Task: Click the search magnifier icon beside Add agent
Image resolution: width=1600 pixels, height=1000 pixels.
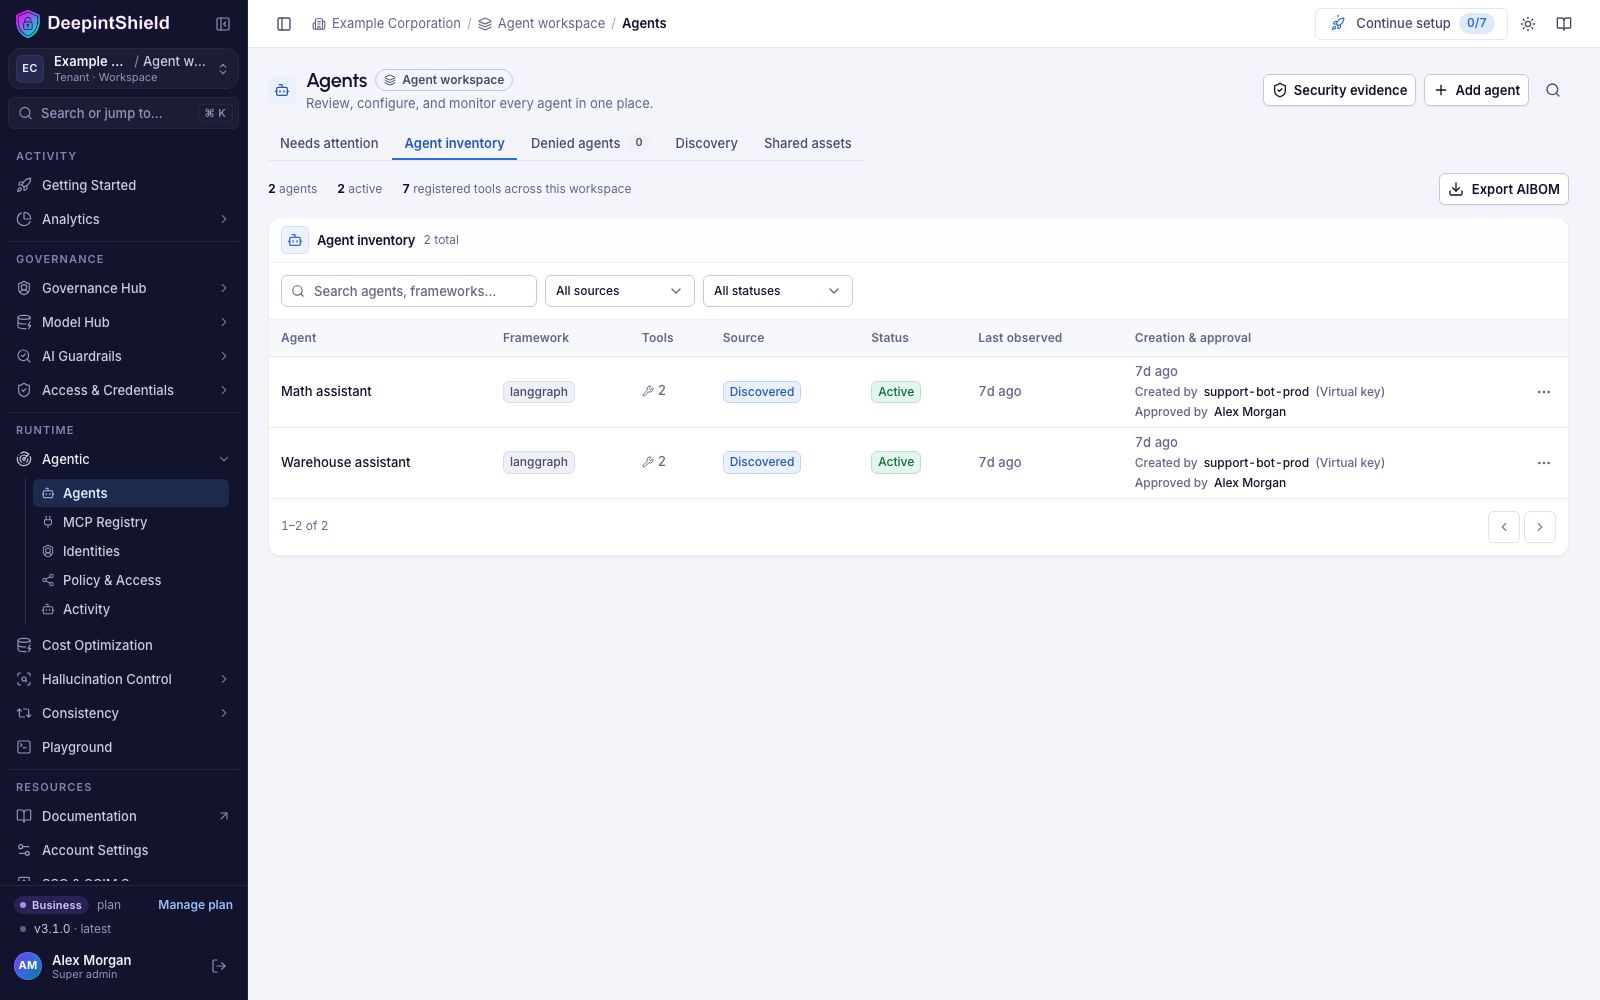Action: coord(1553,90)
